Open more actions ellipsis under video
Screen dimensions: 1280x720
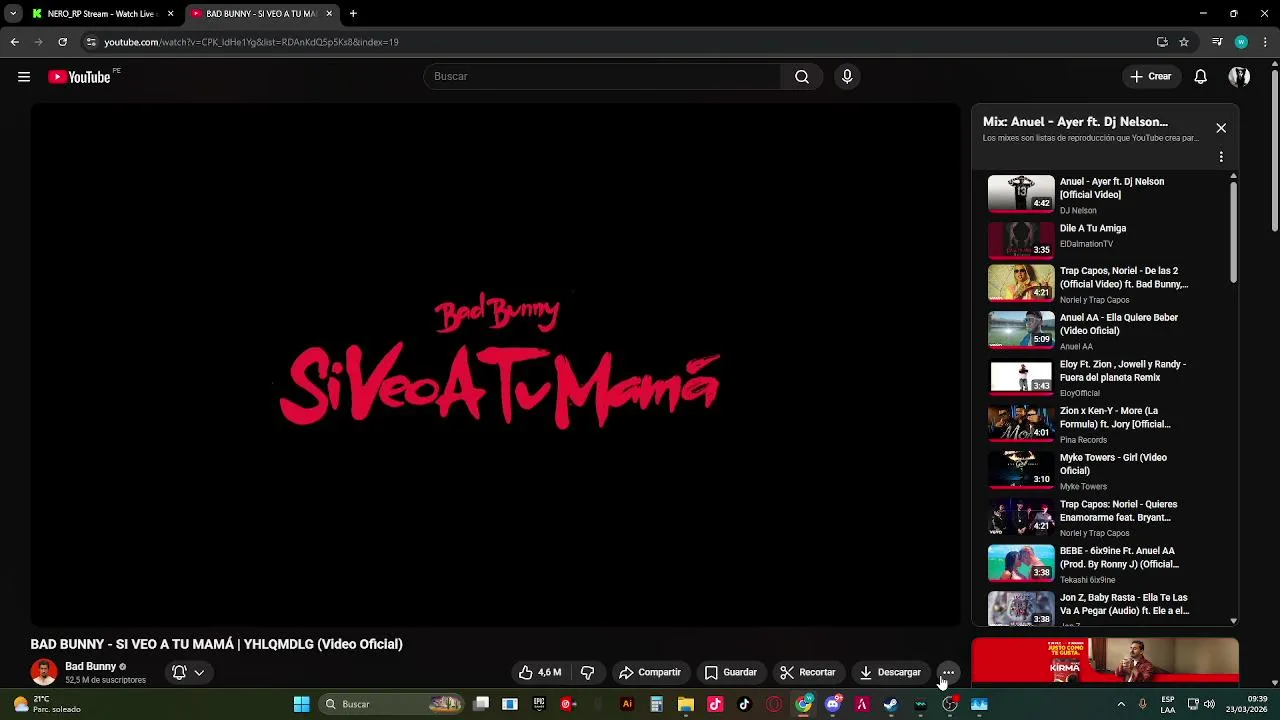click(948, 672)
